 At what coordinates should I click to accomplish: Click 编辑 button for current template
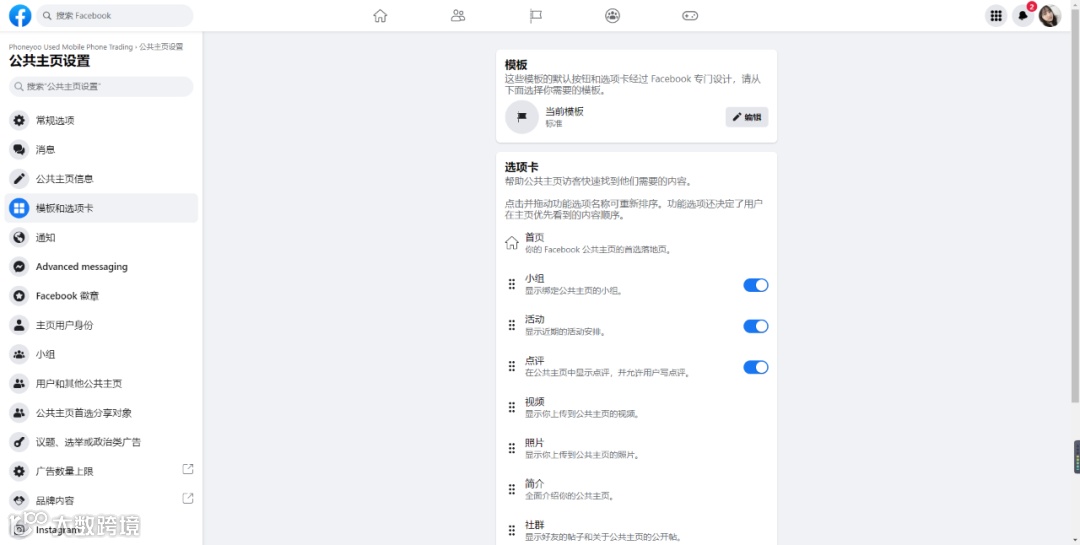tap(747, 117)
